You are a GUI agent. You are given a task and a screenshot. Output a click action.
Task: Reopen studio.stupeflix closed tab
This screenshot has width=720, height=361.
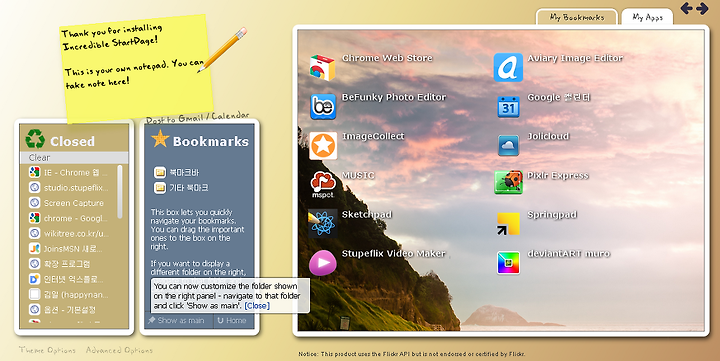point(69,188)
